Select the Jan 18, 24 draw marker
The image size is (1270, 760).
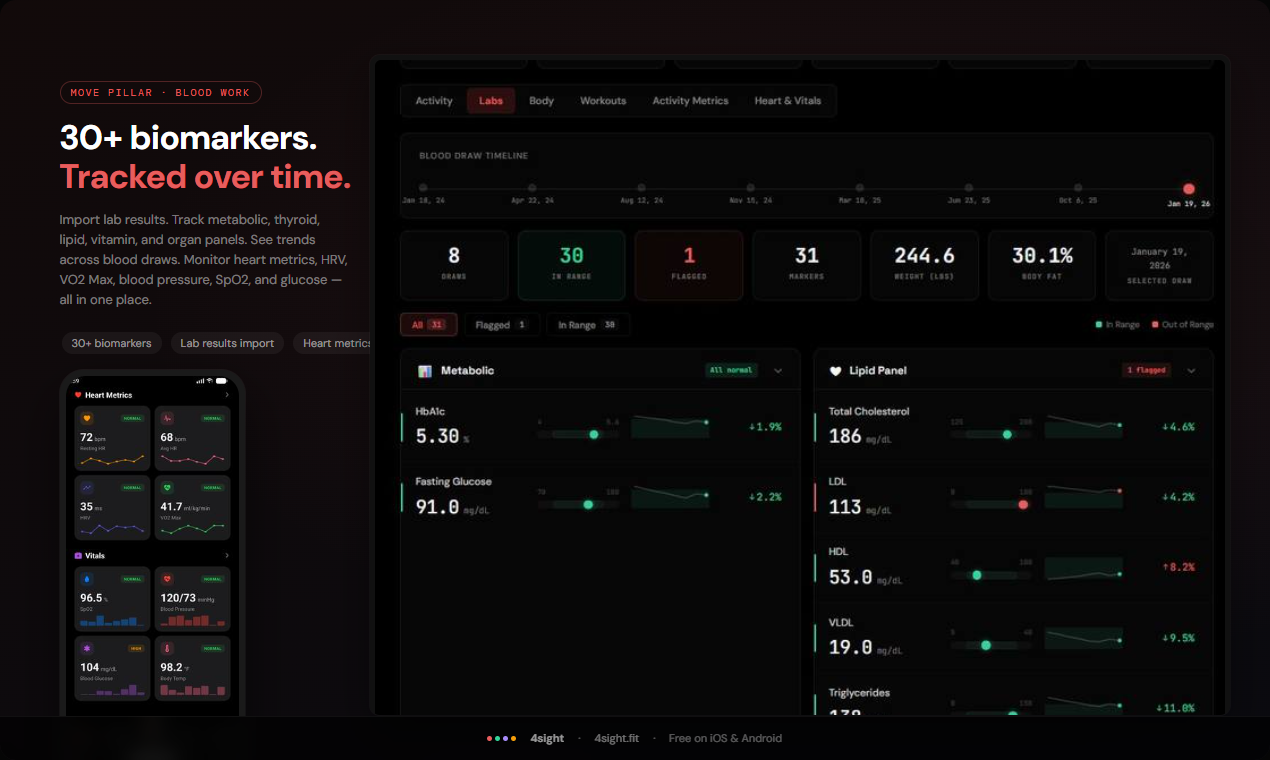click(x=423, y=188)
